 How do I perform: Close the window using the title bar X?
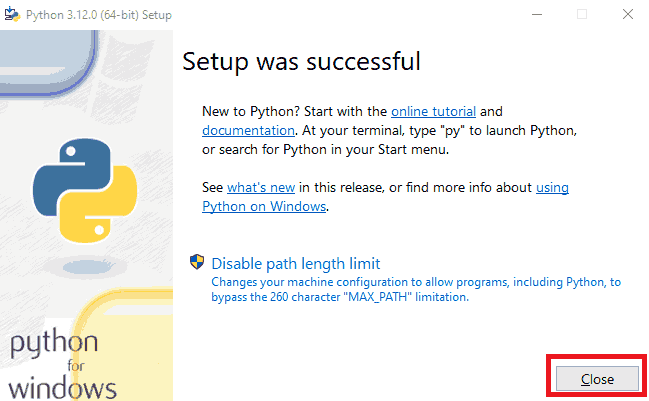coord(627,14)
